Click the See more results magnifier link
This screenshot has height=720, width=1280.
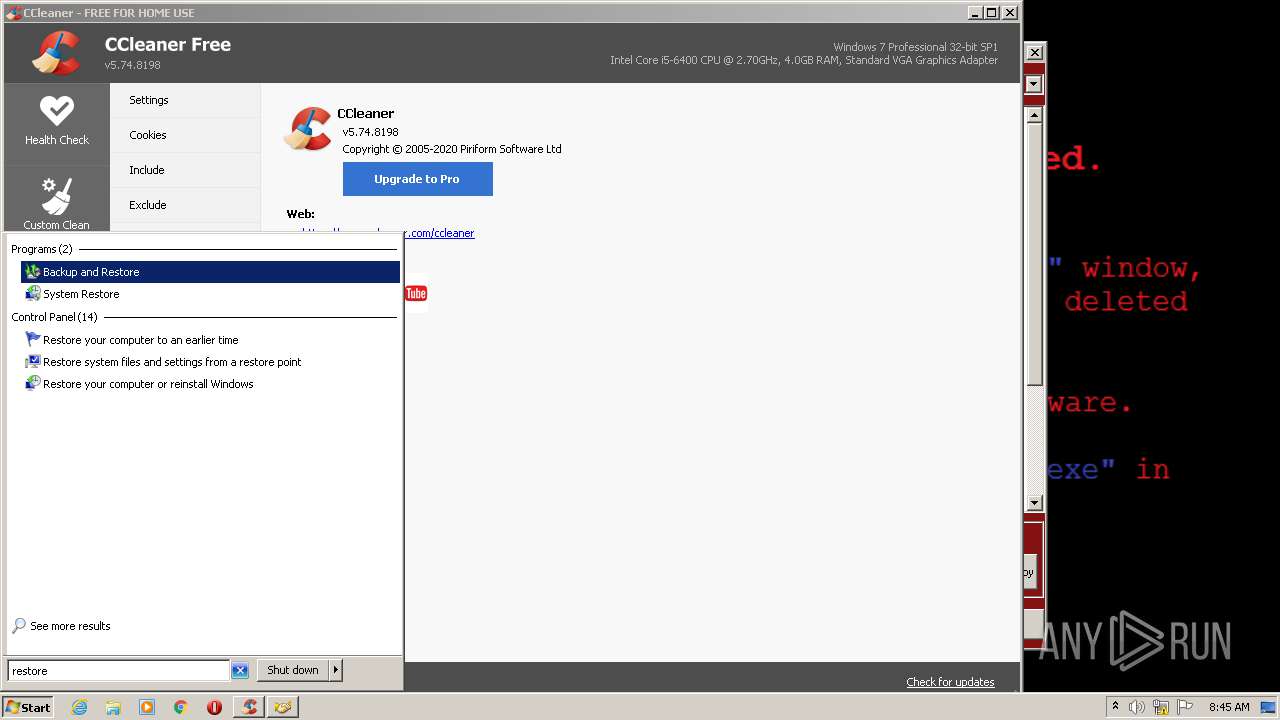click(61, 626)
